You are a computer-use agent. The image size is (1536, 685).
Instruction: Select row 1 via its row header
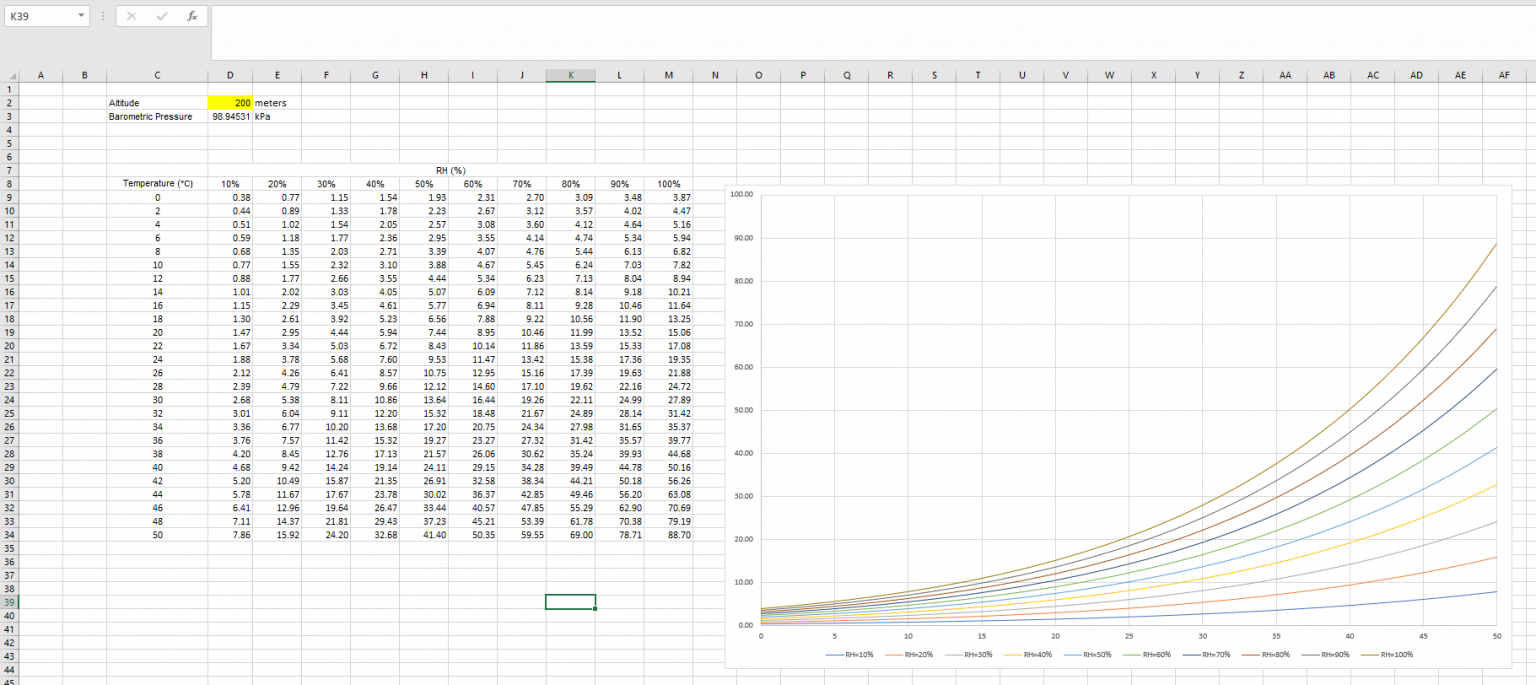10,89
